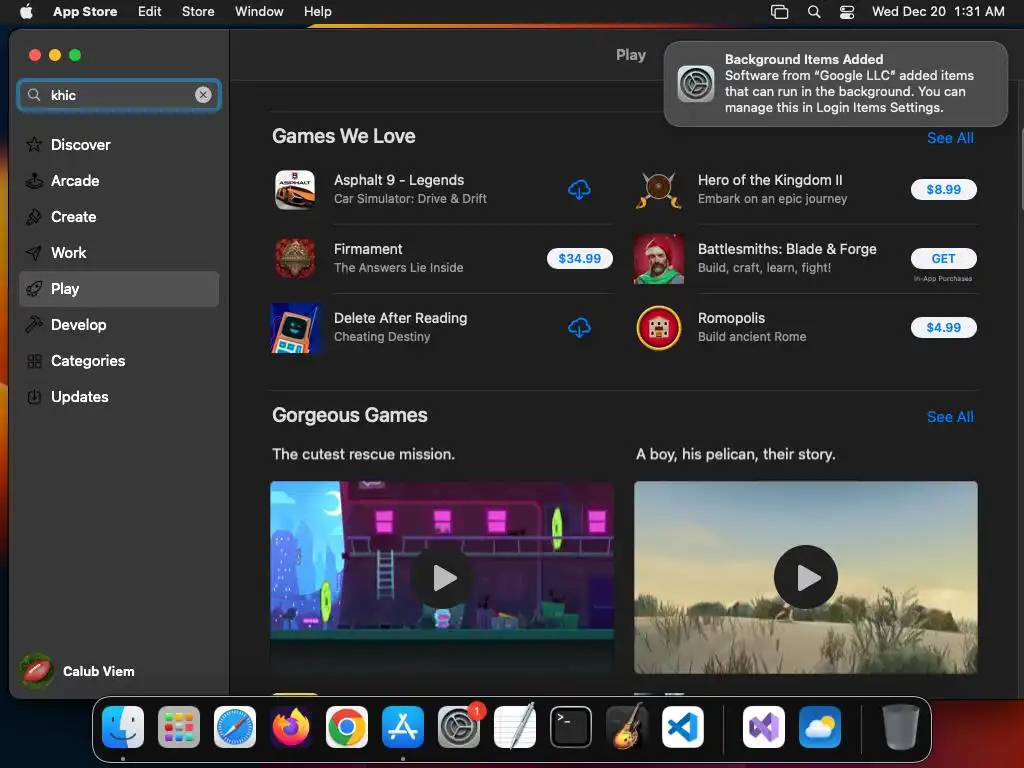
Task: Open the Battlesmiths: Blade & Forge title
Action: tap(787, 249)
